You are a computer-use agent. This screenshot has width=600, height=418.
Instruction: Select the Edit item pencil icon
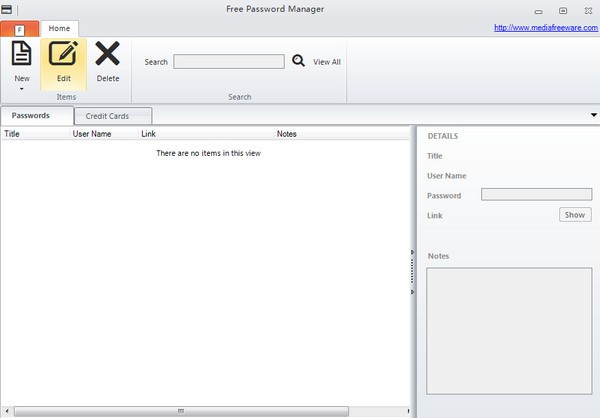(63, 53)
